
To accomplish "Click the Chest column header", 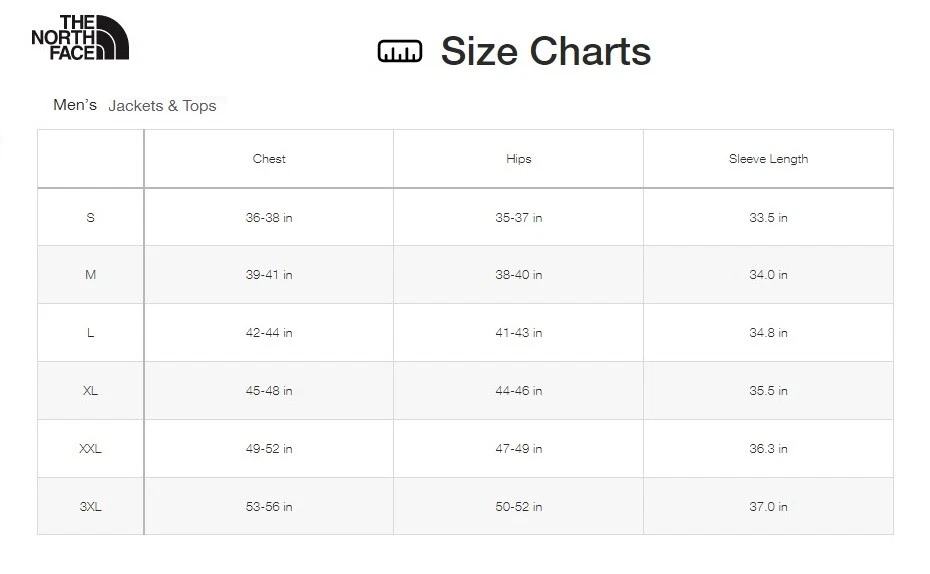I will click(269, 159).
